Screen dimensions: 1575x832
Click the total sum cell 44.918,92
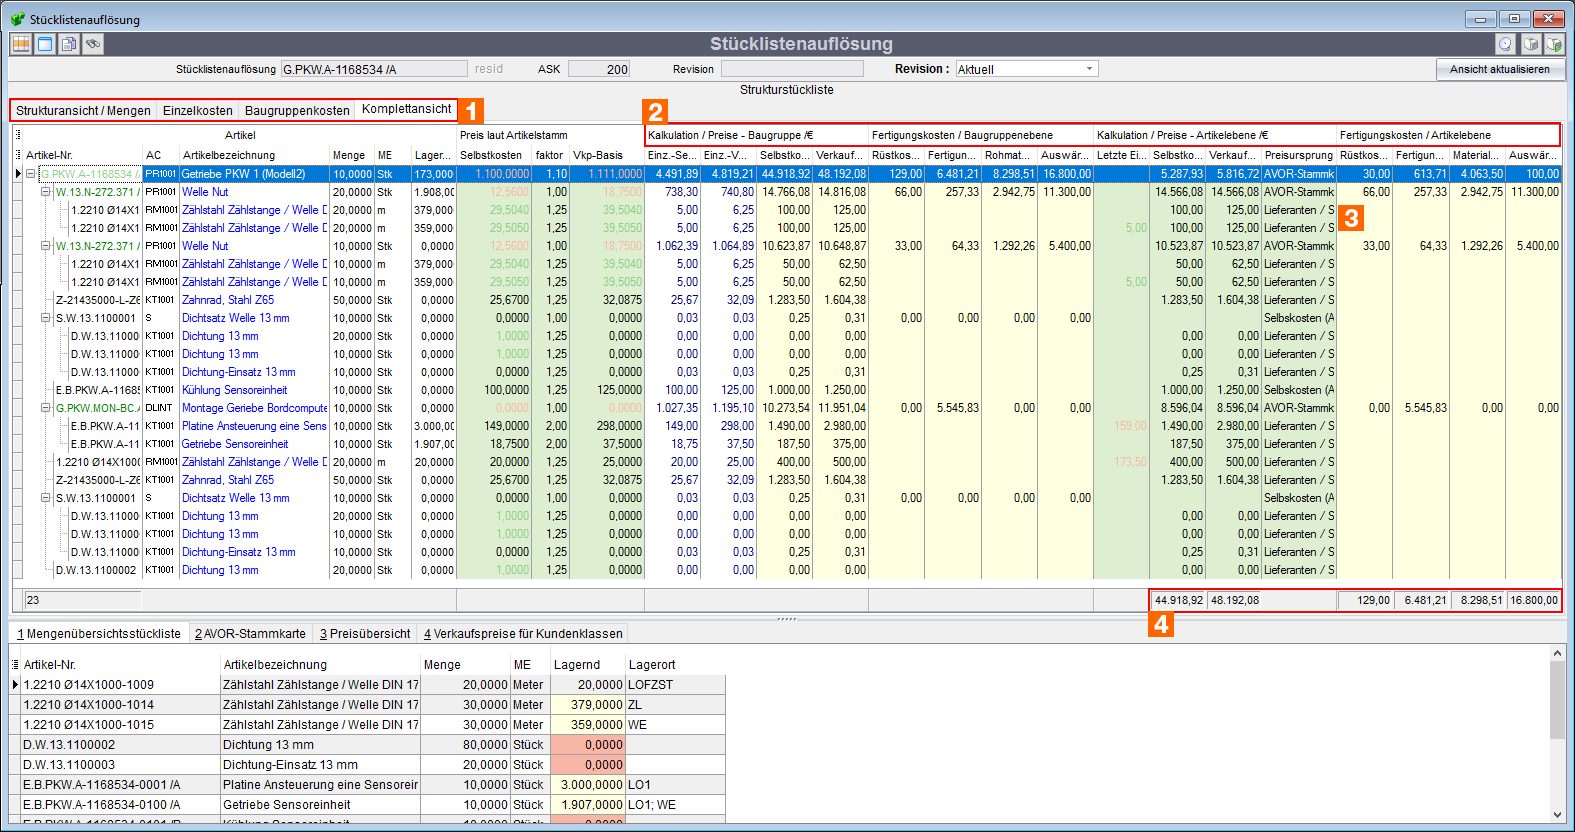pos(1178,600)
